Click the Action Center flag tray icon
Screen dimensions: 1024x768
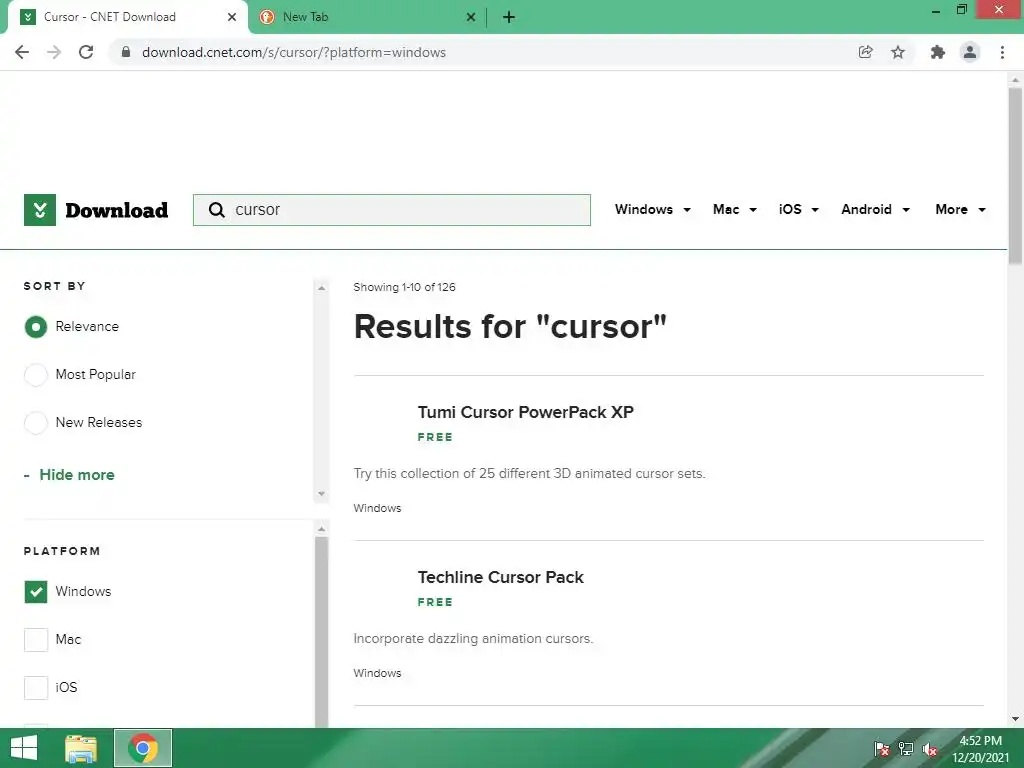(882, 749)
